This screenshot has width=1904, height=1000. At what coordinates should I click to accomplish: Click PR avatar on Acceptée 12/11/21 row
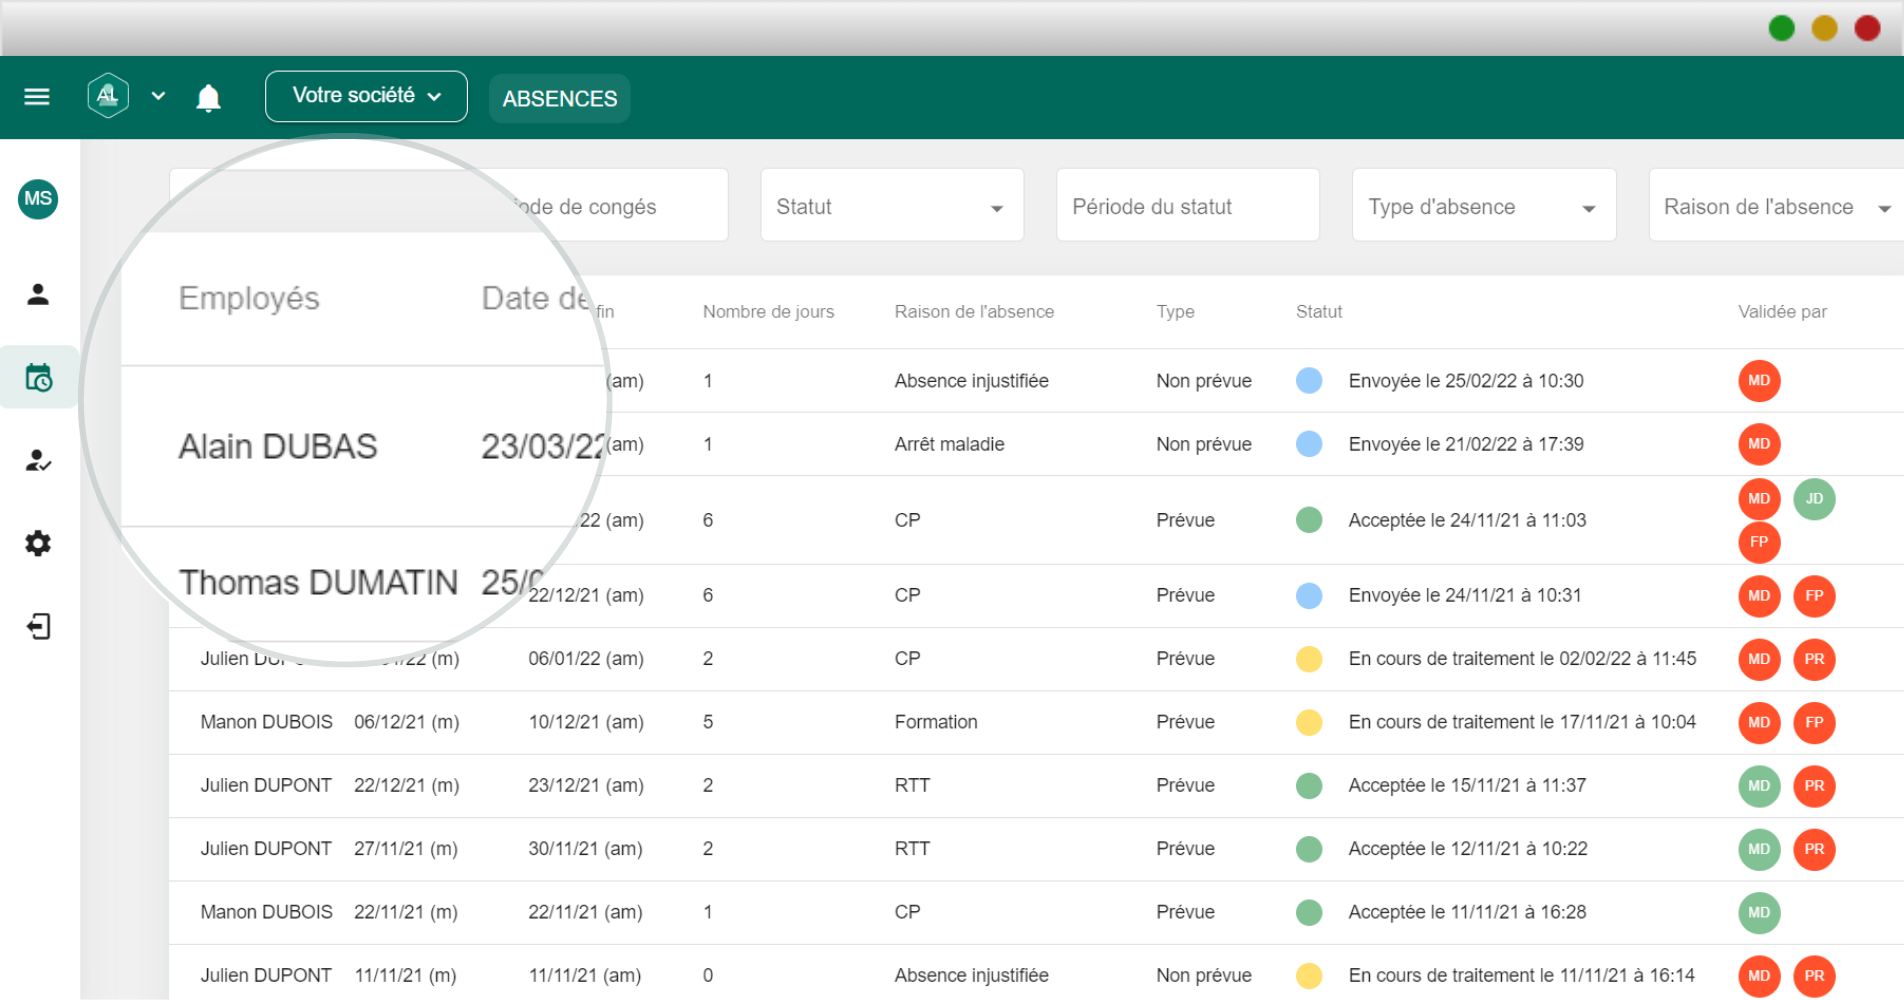point(1814,849)
